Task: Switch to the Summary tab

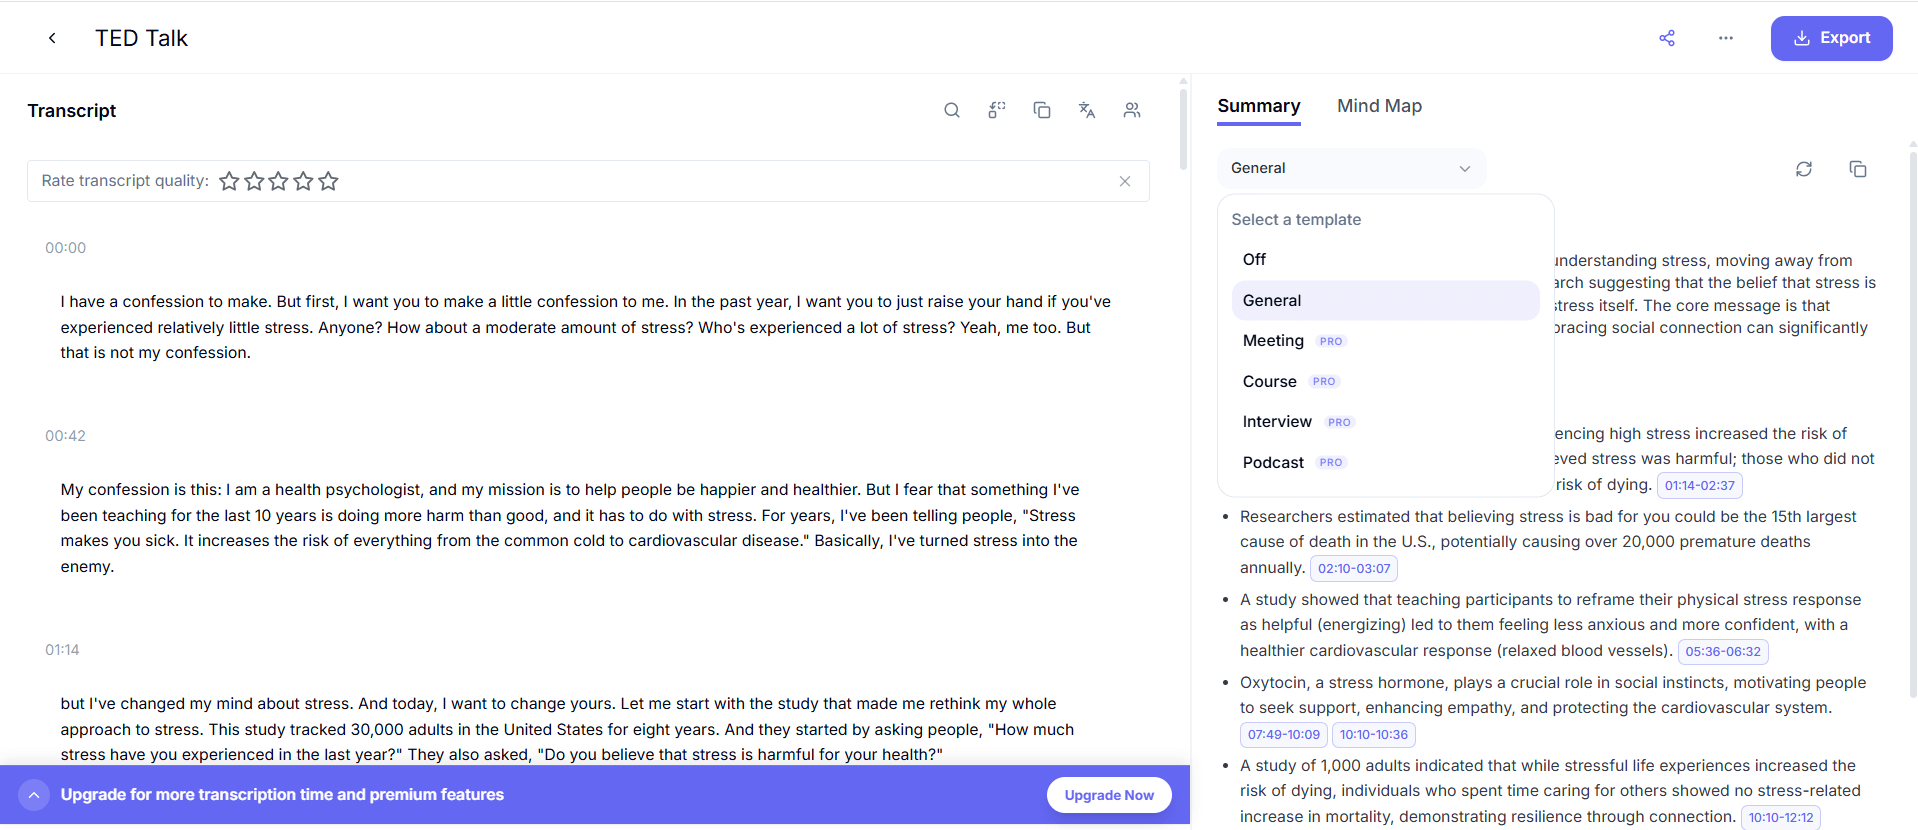Action: 1259,106
